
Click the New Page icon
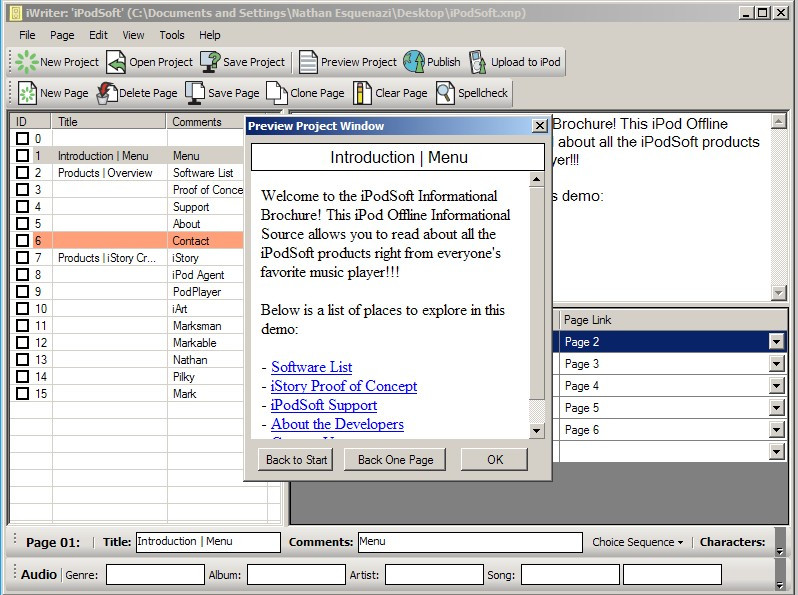pyautogui.click(x=27, y=93)
